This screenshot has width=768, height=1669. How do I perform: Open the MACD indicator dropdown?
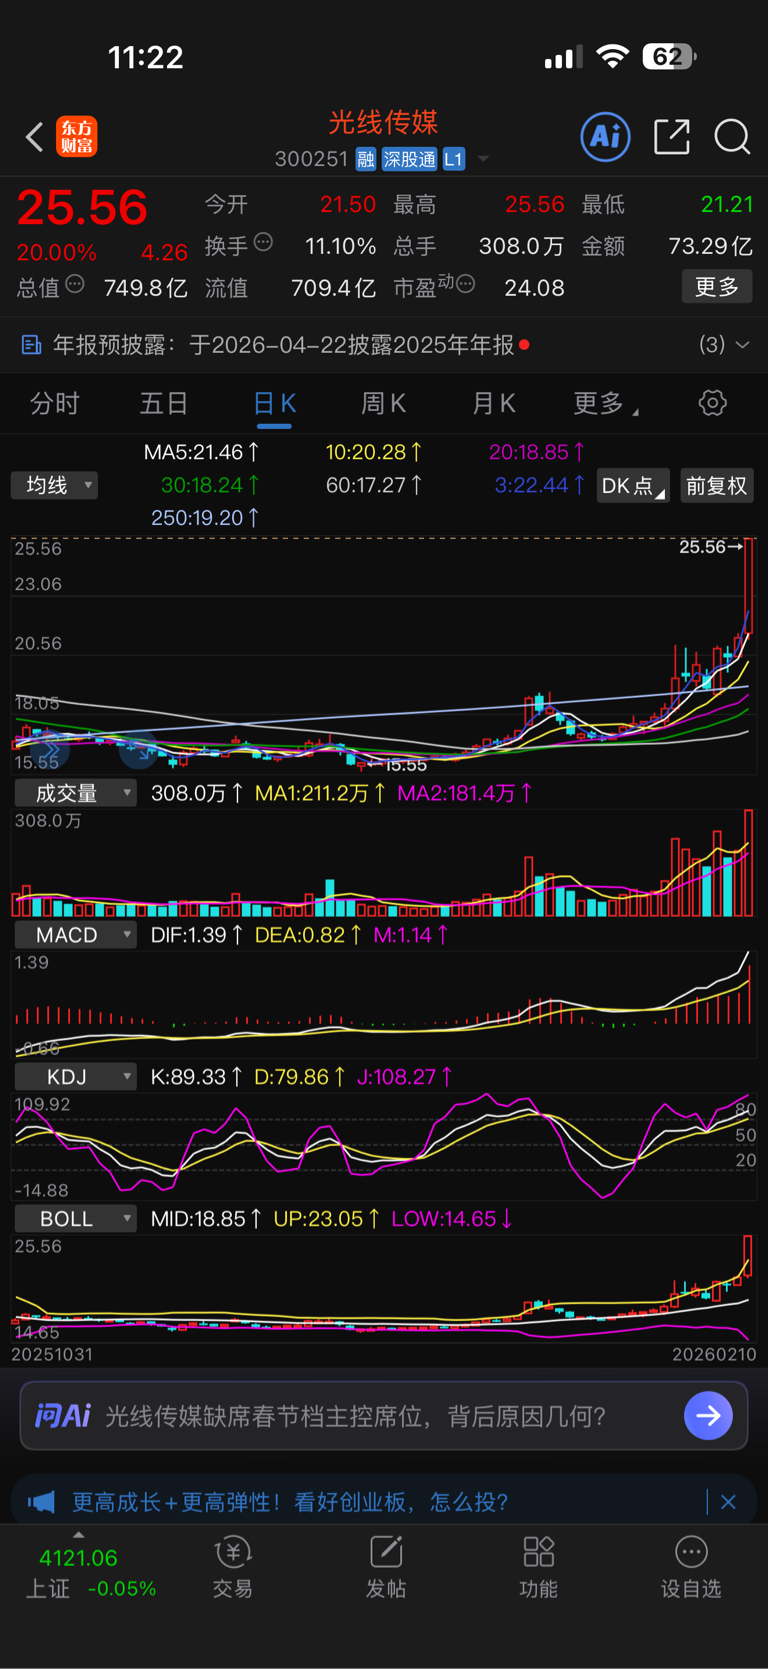75,935
